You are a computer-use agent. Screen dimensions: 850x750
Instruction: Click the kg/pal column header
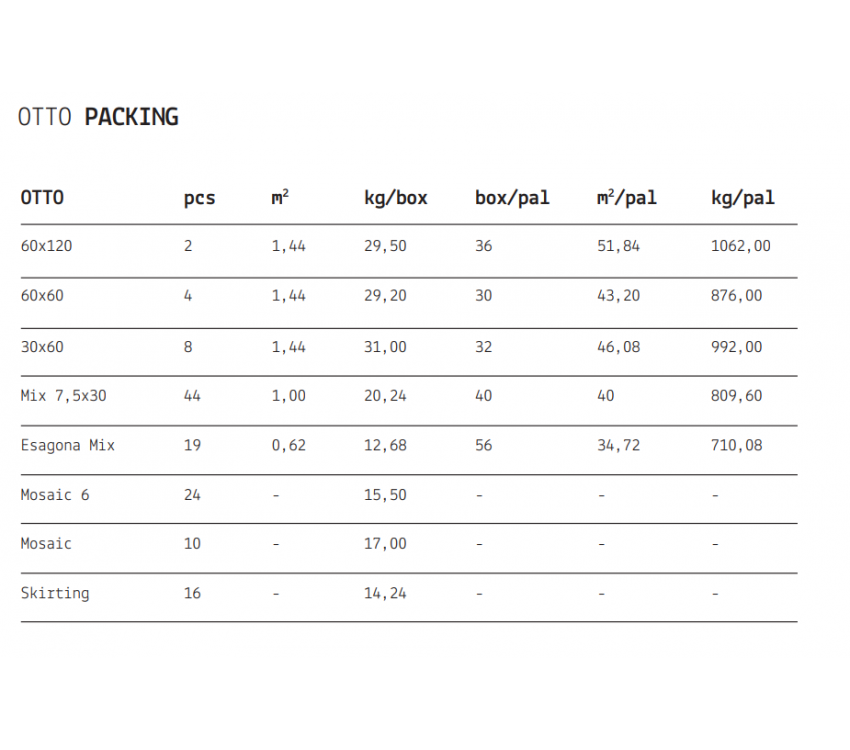click(743, 198)
